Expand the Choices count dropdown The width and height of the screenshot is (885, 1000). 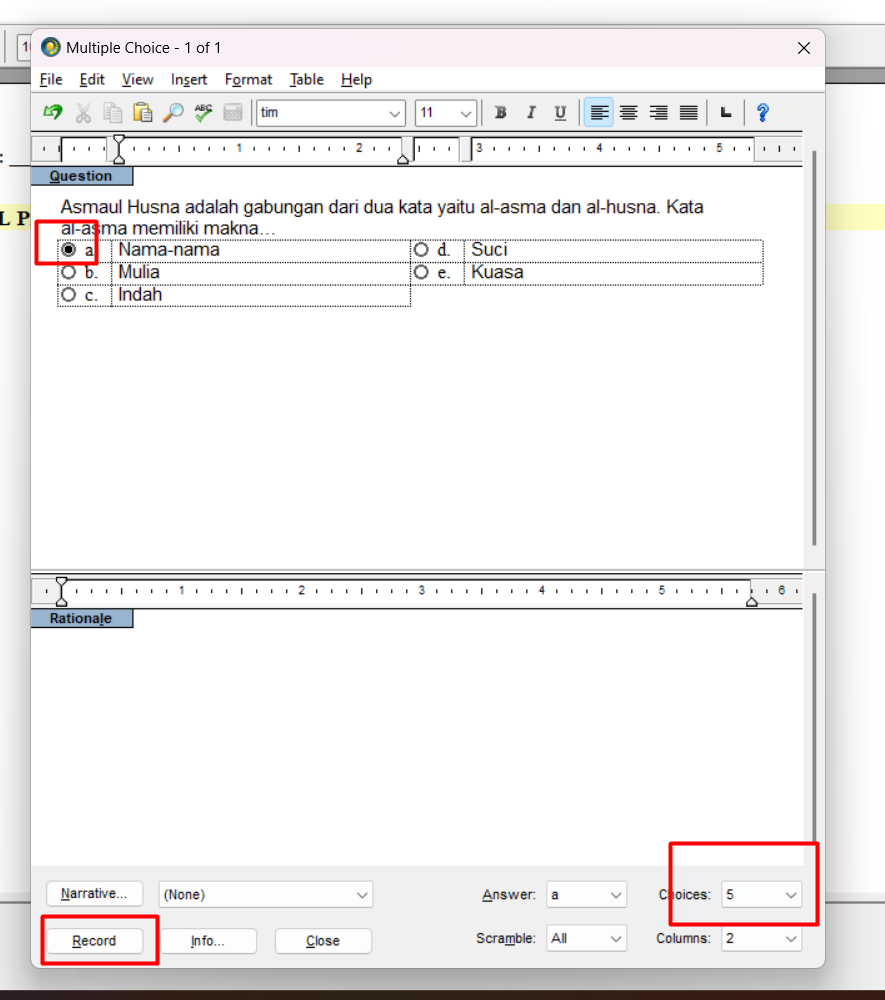762,895
